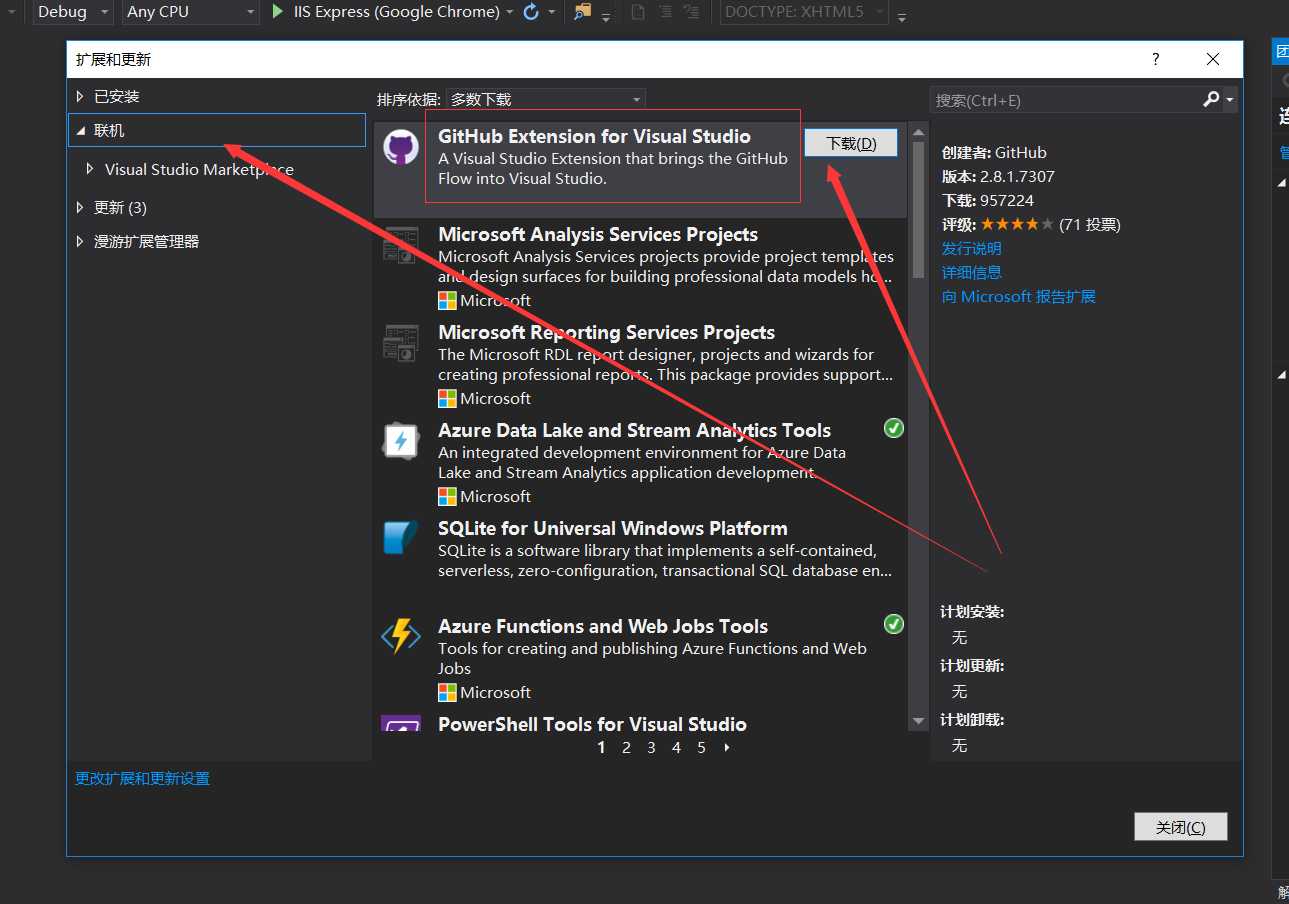Click Microsoft logo under Analysis Services Projects
Image resolution: width=1289 pixels, height=904 pixels.
pyautogui.click(x=447, y=300)
